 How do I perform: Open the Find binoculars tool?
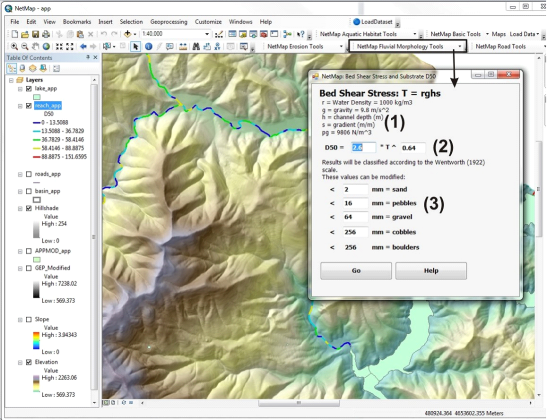196,46
